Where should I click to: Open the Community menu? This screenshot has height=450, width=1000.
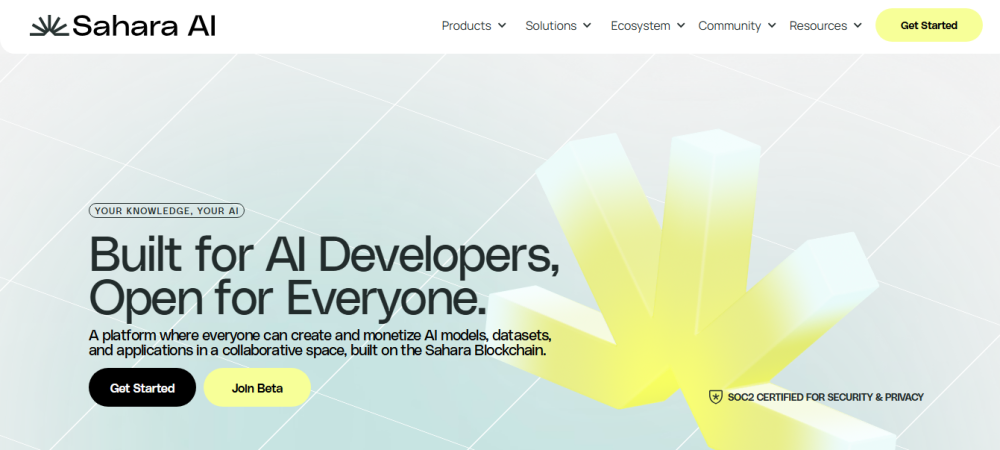point(730,25)
